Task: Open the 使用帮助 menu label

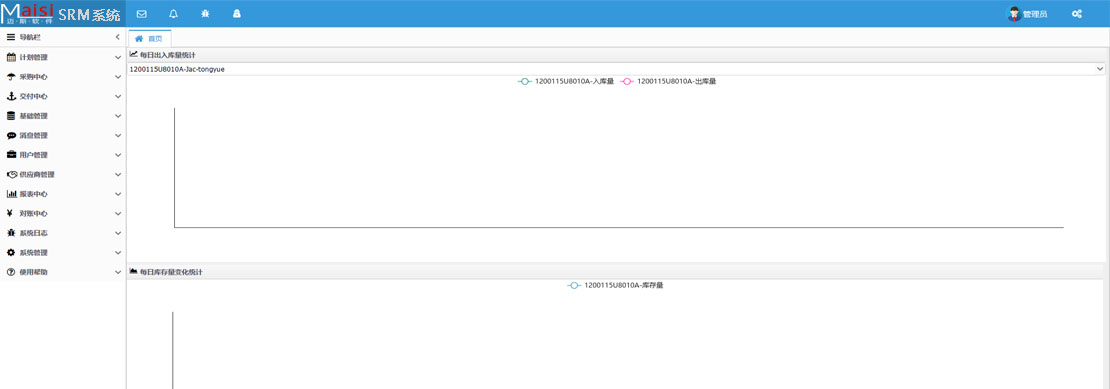Action: [x=33, y=272]
